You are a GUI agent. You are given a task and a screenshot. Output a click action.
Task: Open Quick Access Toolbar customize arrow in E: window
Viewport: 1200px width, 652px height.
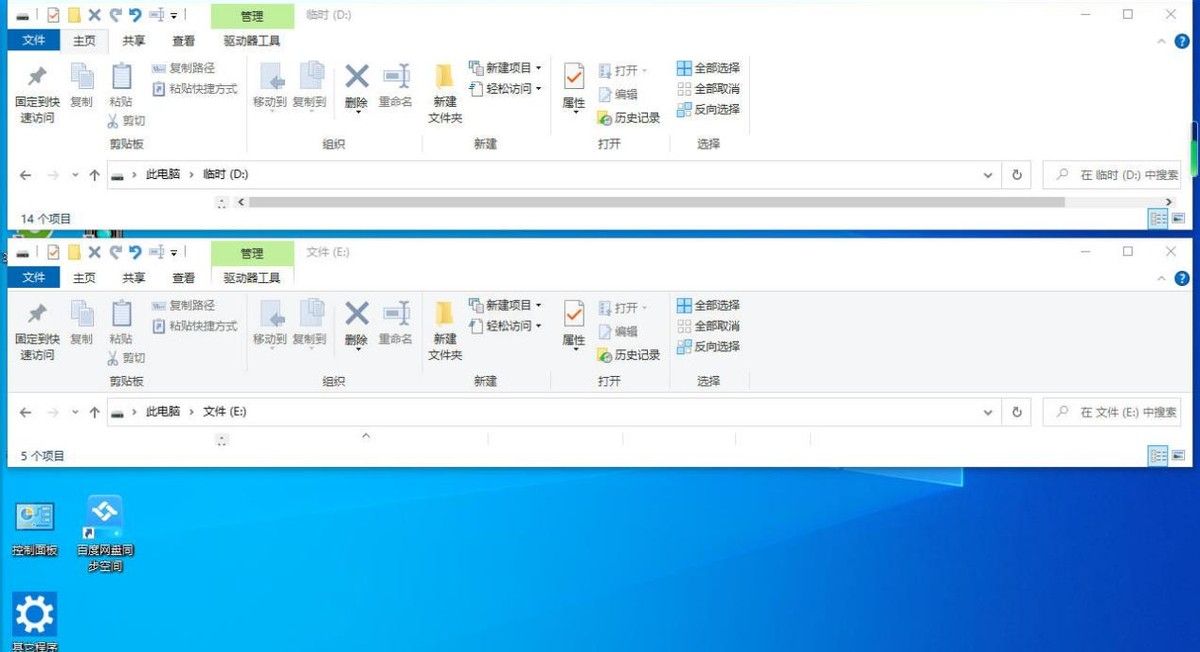coord(174,253)
